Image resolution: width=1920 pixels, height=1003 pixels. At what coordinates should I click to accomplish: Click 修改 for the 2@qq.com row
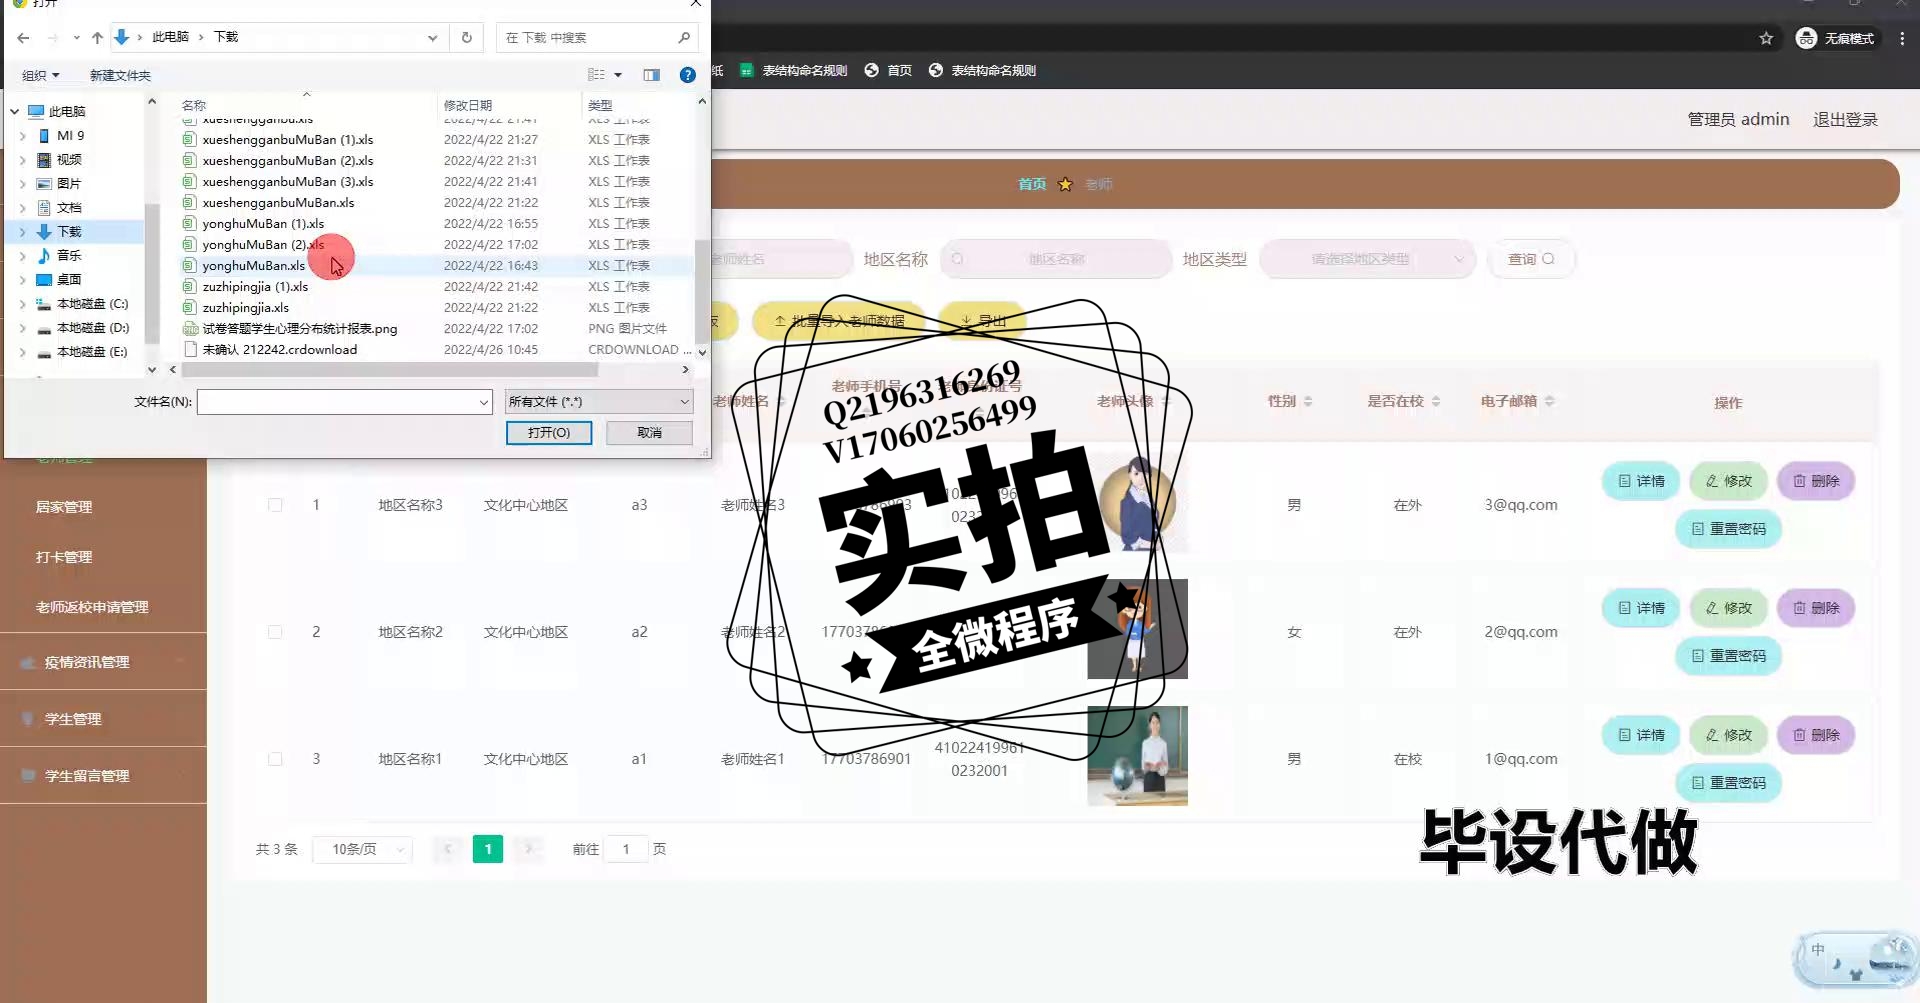click(x=1728, y=608)
